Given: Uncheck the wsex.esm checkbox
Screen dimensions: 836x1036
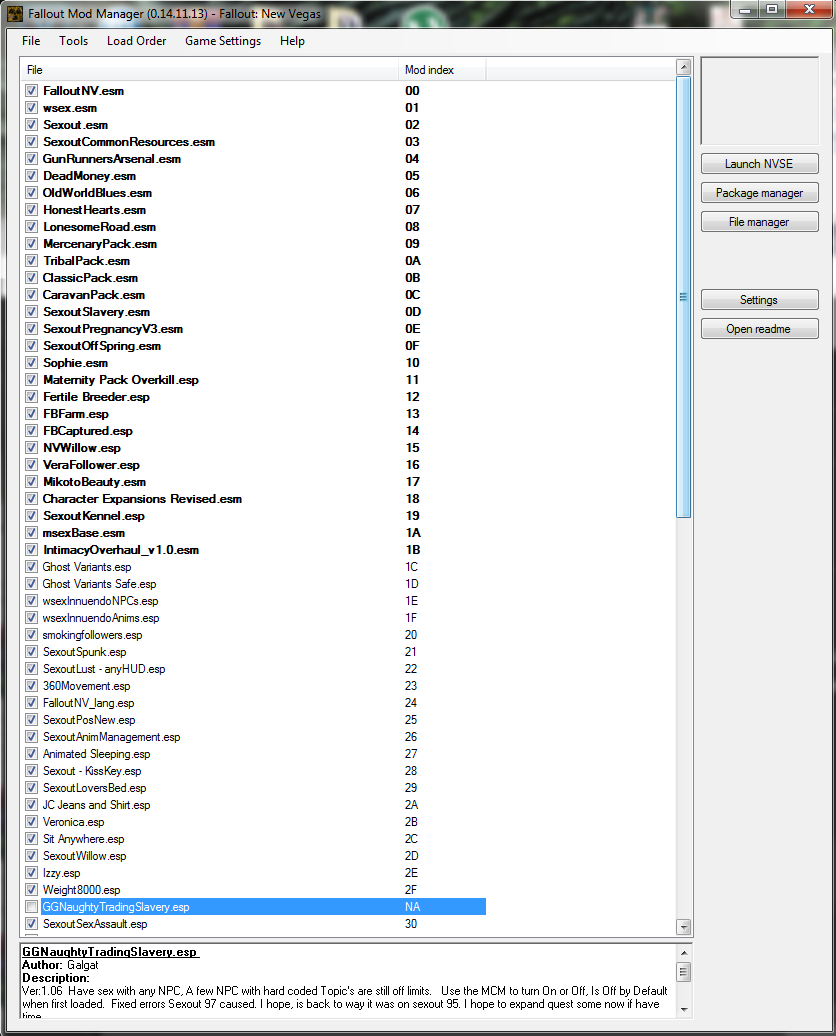Looking at the screenshot, I should [31, 108].
